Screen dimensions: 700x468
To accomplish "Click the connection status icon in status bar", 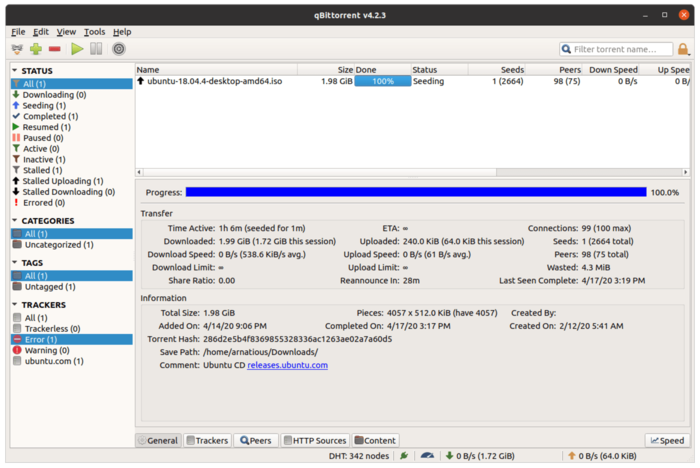I will point(404,455).
